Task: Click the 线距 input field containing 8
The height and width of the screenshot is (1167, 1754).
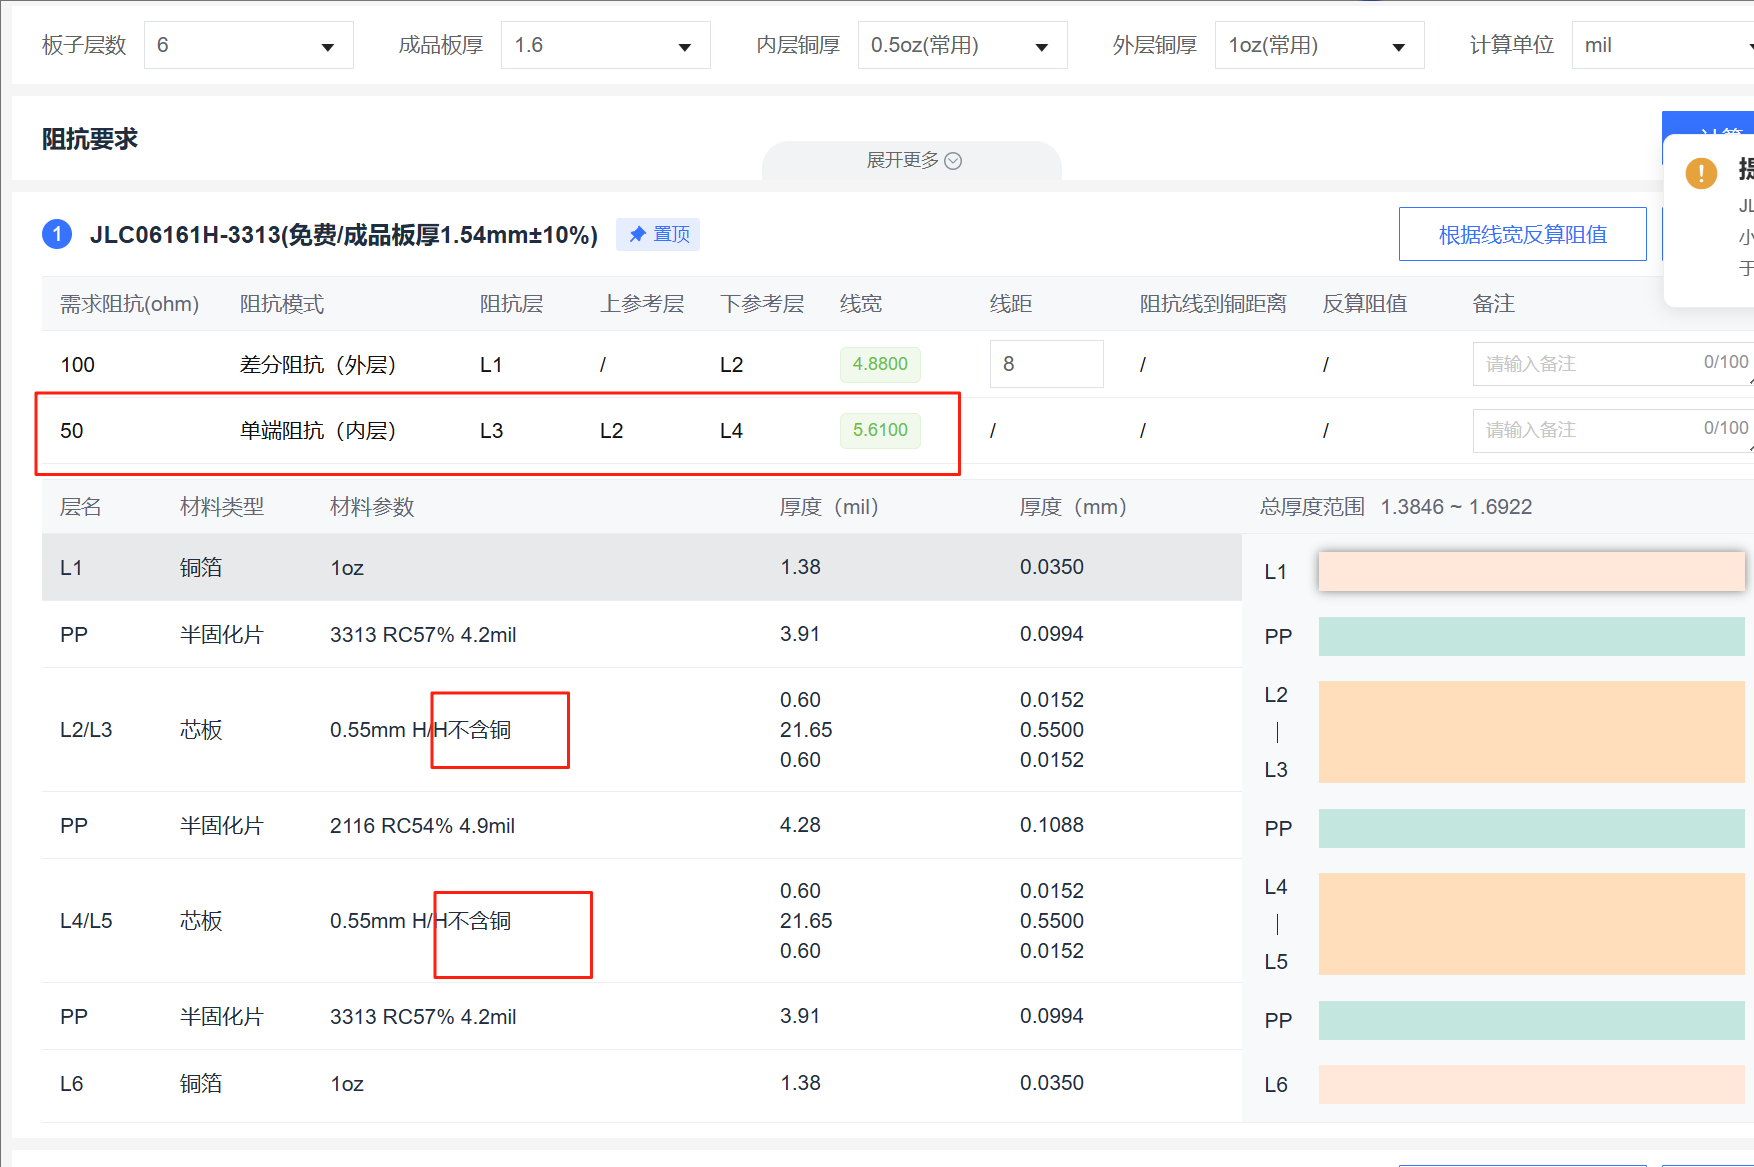Action: [x=1045, y=364]
